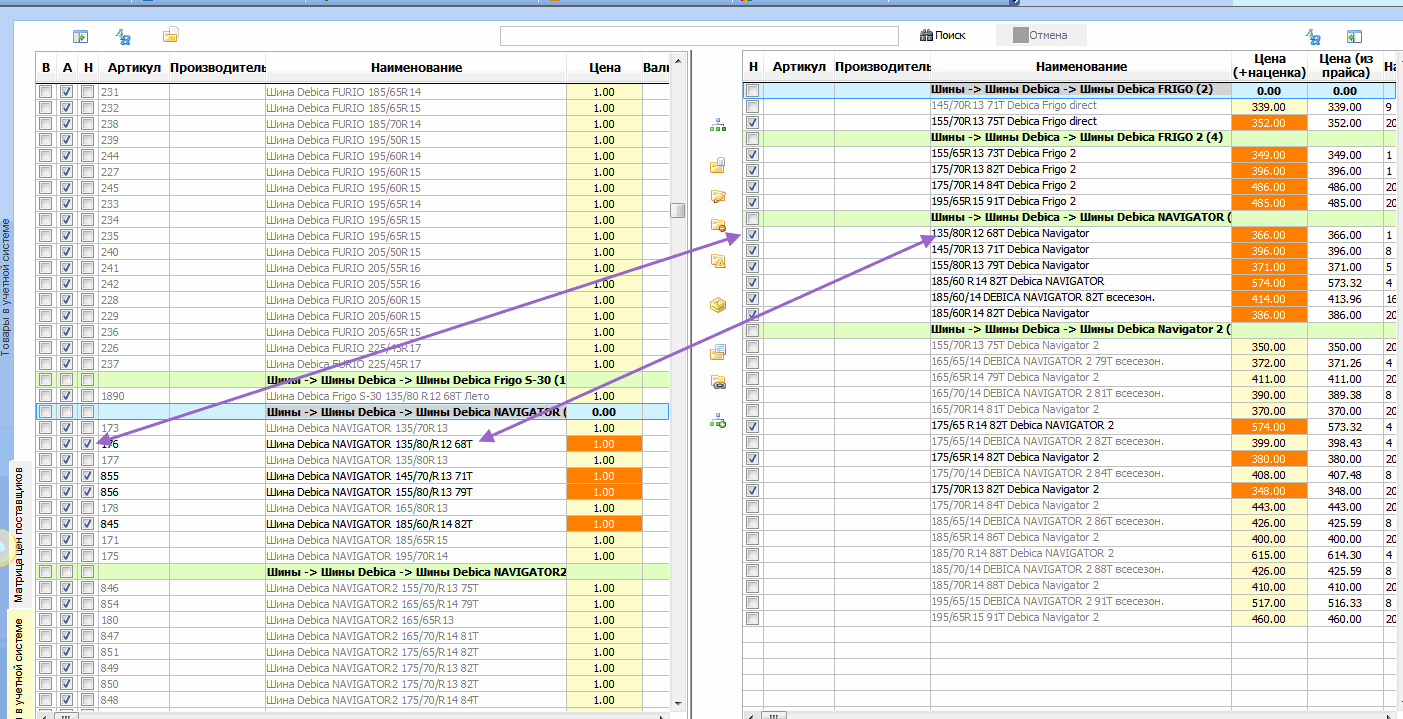1403x719 pixels.
Task: Click the left table vertical scrollbar thumb
Action: (678, 210)
